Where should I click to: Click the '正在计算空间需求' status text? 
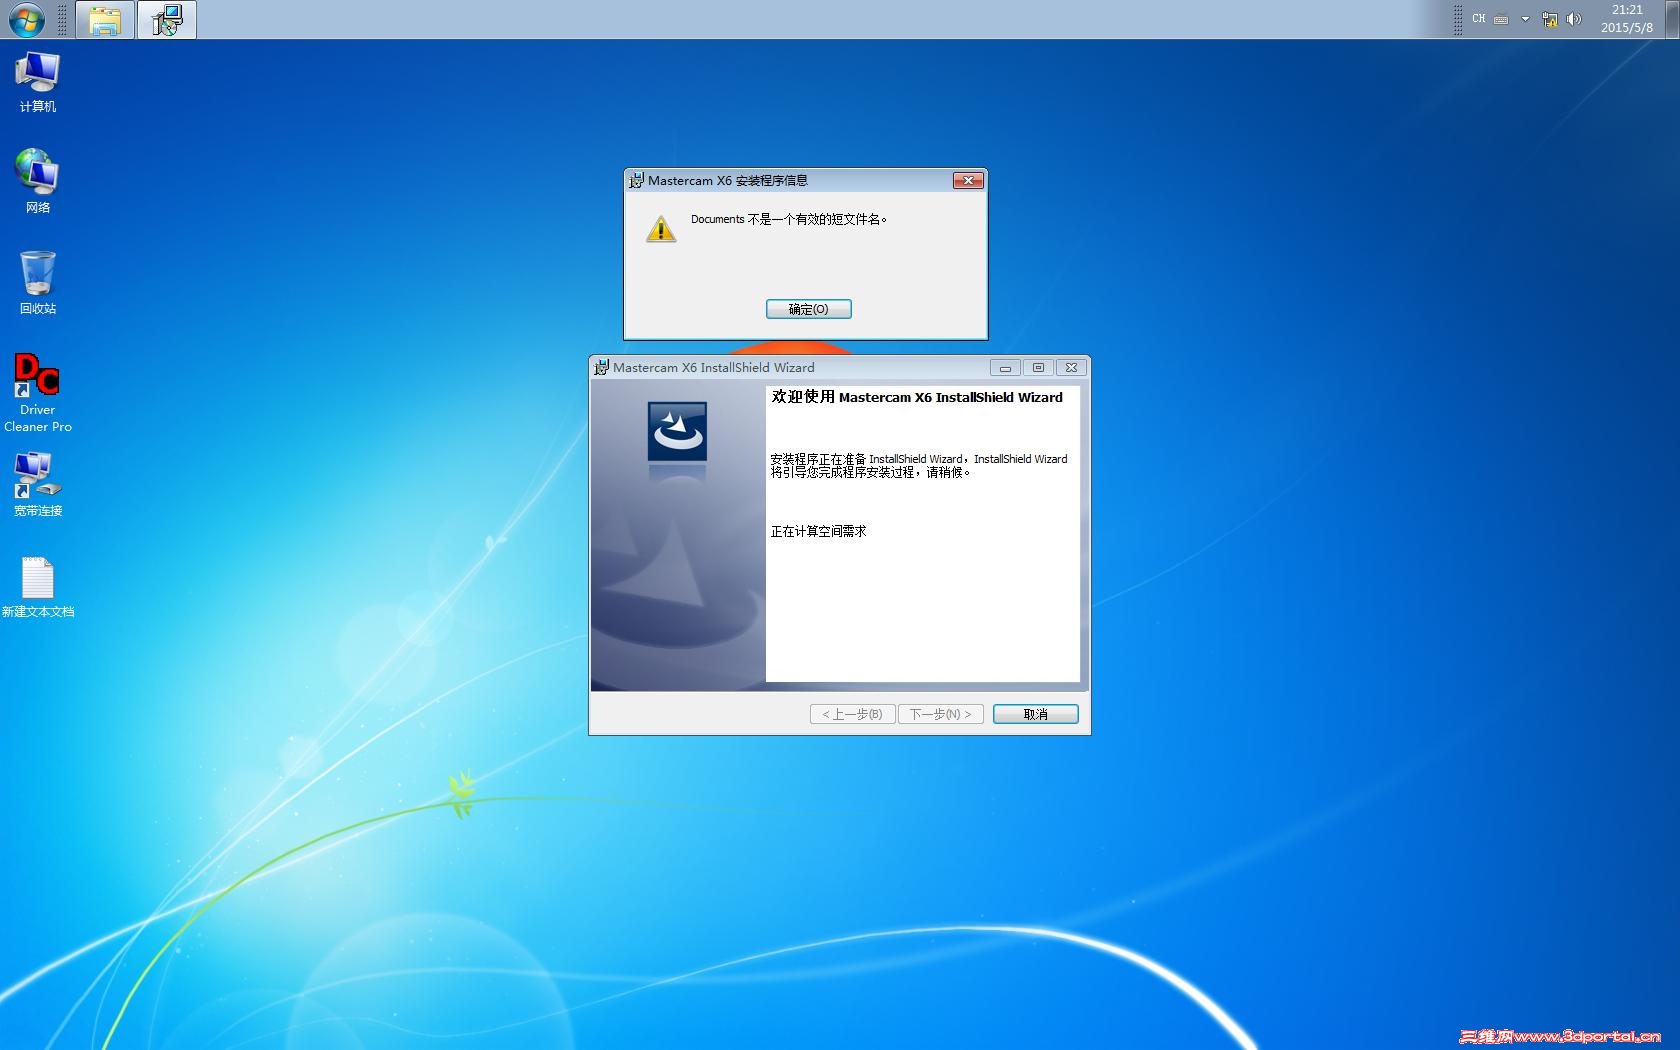tap(818, 531)
